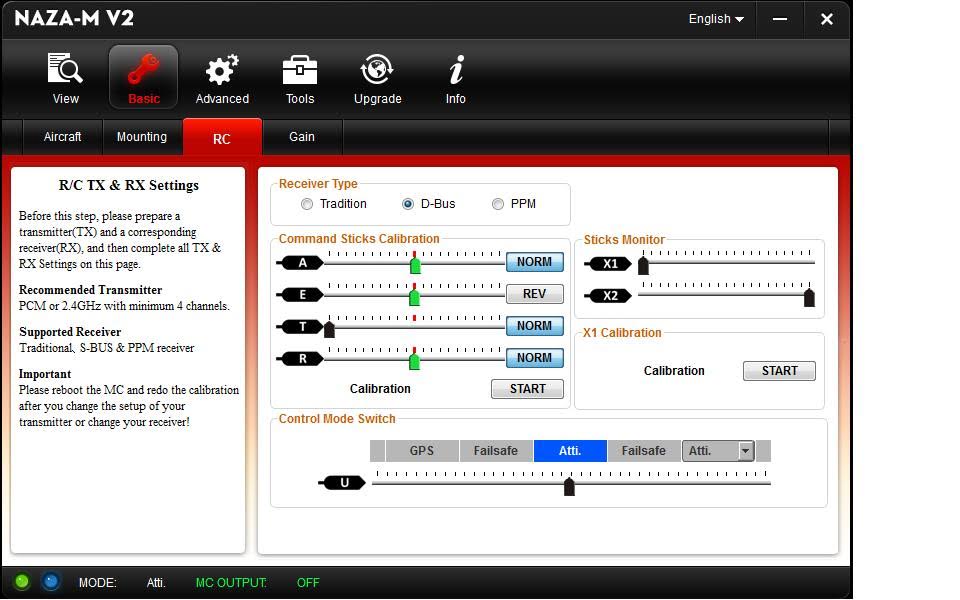Click the GPS control mode segment
The width and height of the screenshot is (960, 600).
[x=422, y=451]
